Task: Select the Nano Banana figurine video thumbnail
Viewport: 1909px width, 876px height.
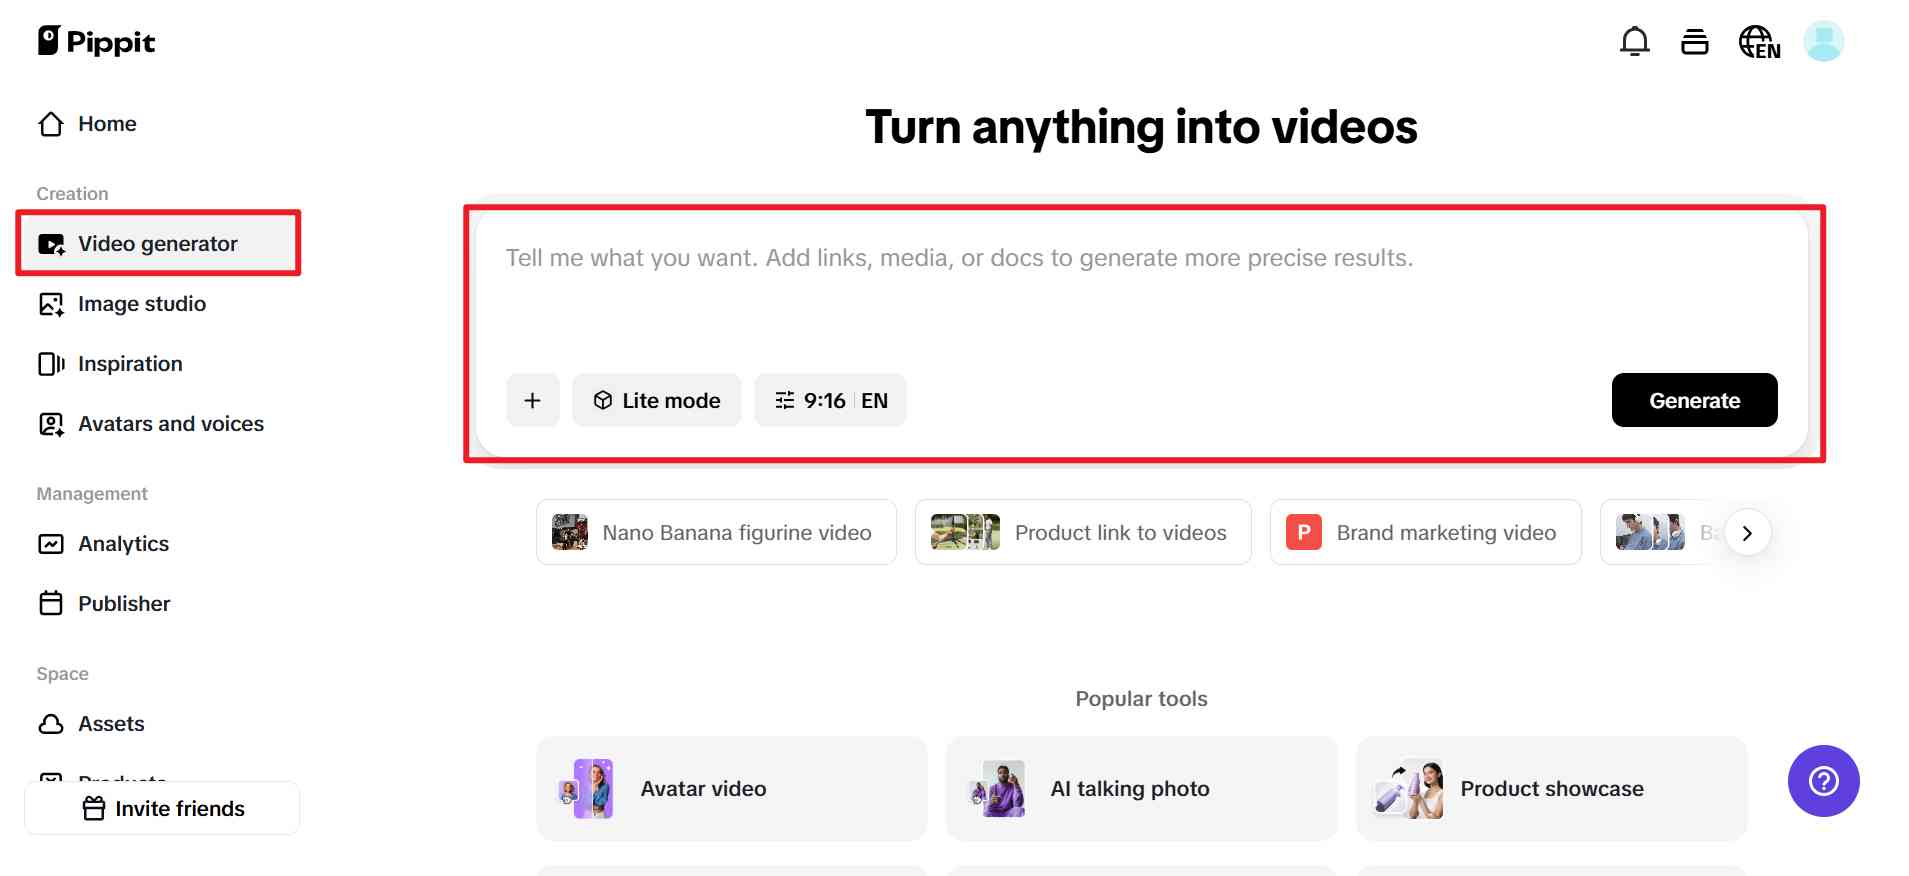Action: click(570, 533)
